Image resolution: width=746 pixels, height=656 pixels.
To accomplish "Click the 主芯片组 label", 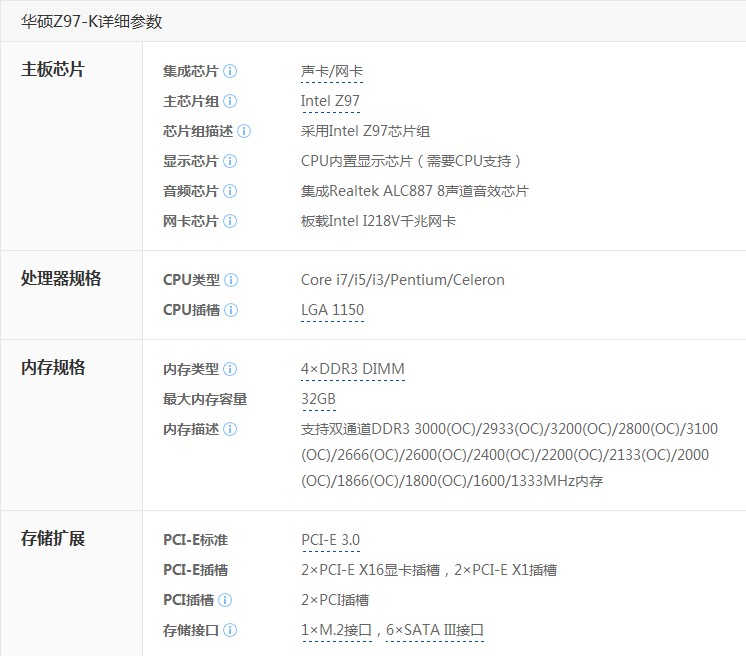I will point(191,101).
